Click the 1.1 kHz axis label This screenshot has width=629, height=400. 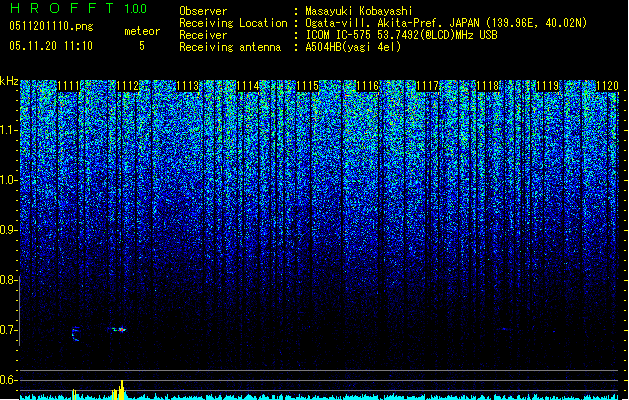(9, 130)
